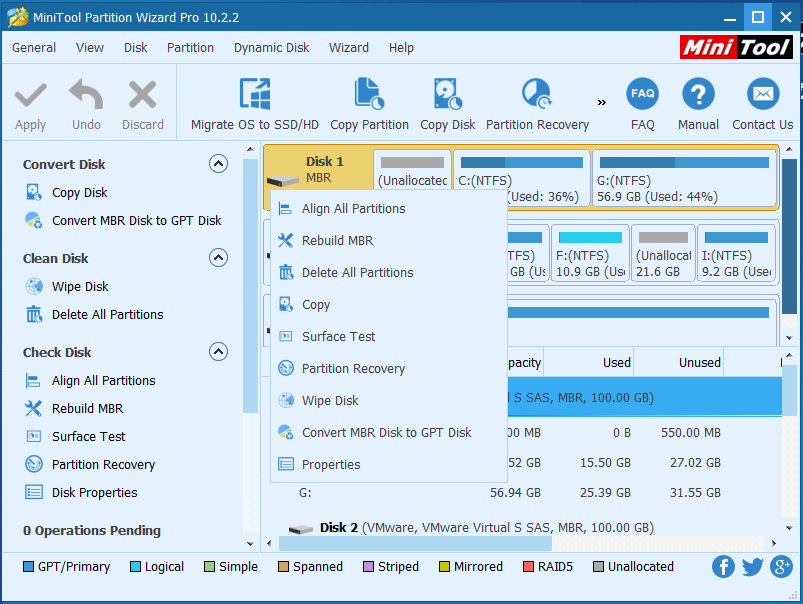This screenshot has width=803, height=604.
Task: Open Disk Properties in sidebar
Action: tap(81, 492)
